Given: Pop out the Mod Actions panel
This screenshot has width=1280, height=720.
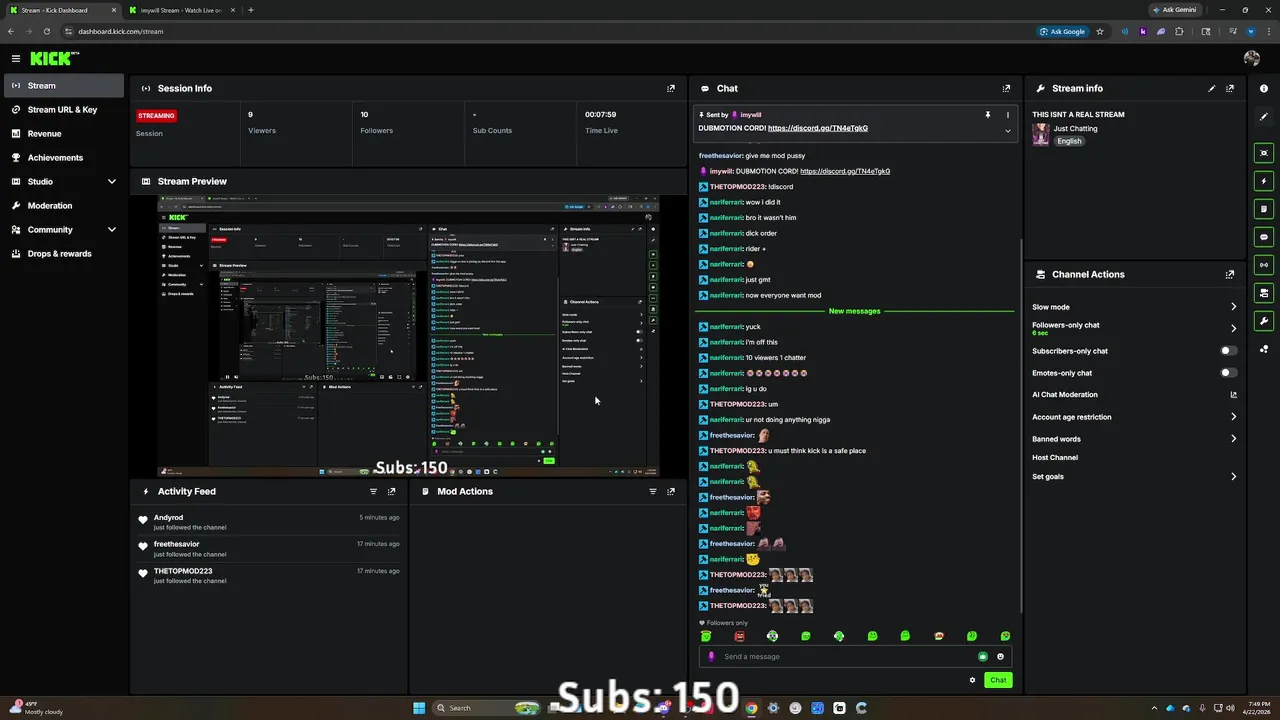Looking at the screenshot, I should 671,491.
